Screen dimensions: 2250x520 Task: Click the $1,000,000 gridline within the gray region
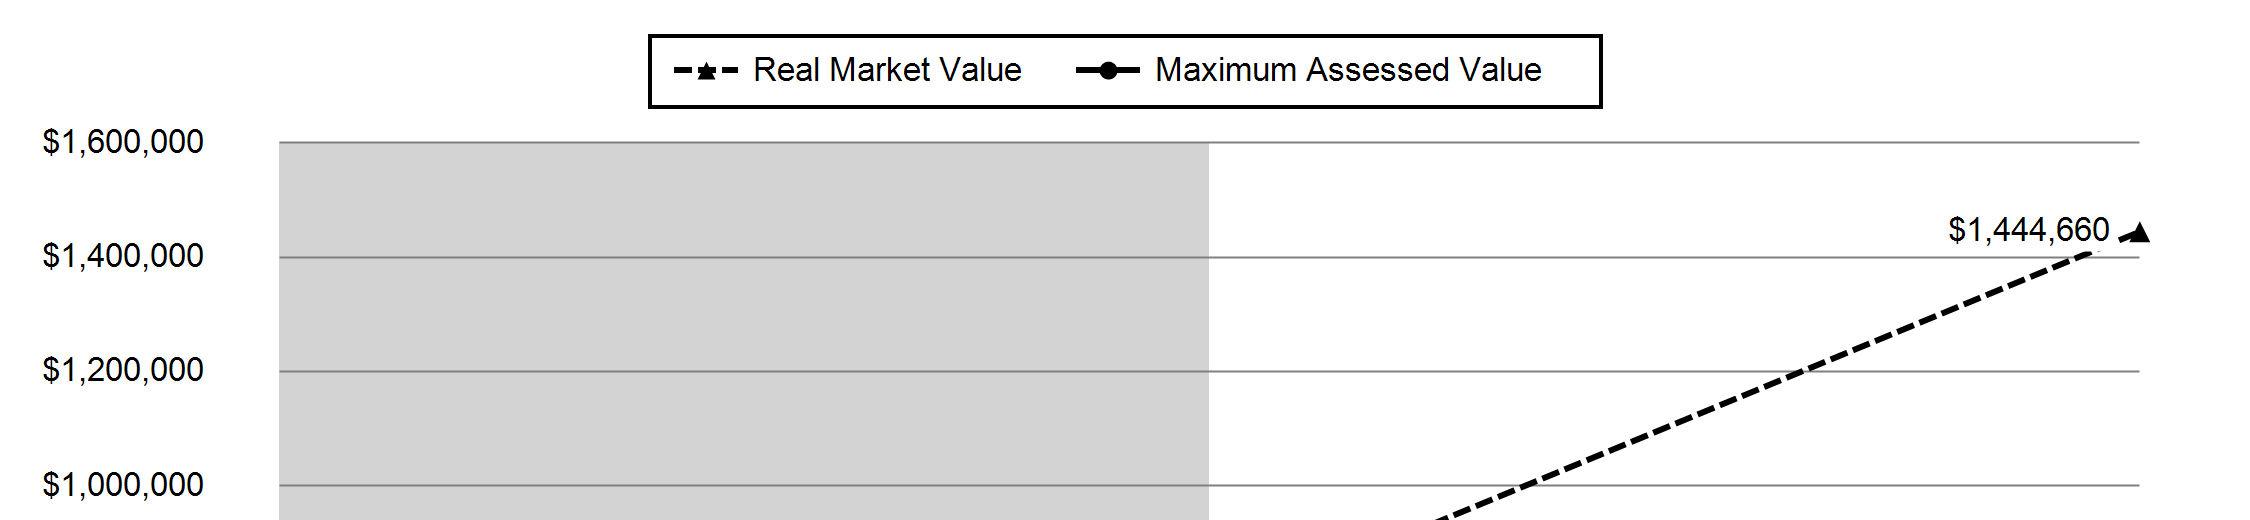tap(744, 485)
